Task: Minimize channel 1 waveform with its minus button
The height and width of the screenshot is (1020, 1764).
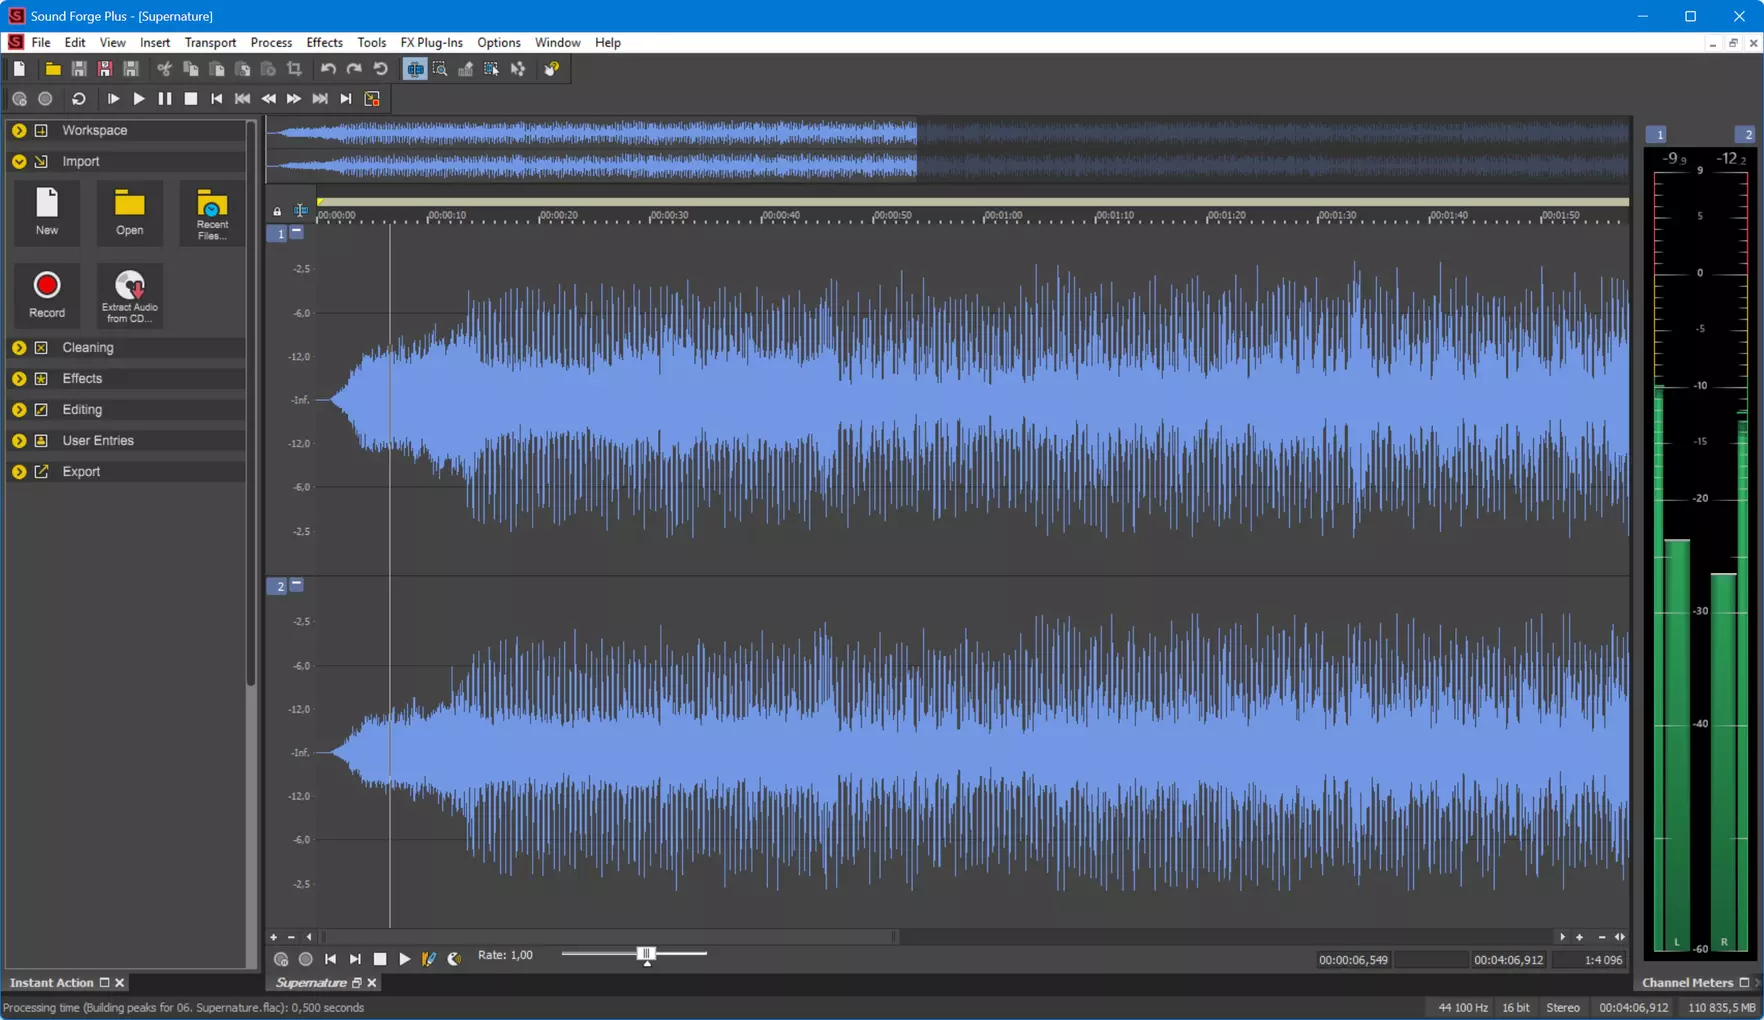Action: click(297, 232)
